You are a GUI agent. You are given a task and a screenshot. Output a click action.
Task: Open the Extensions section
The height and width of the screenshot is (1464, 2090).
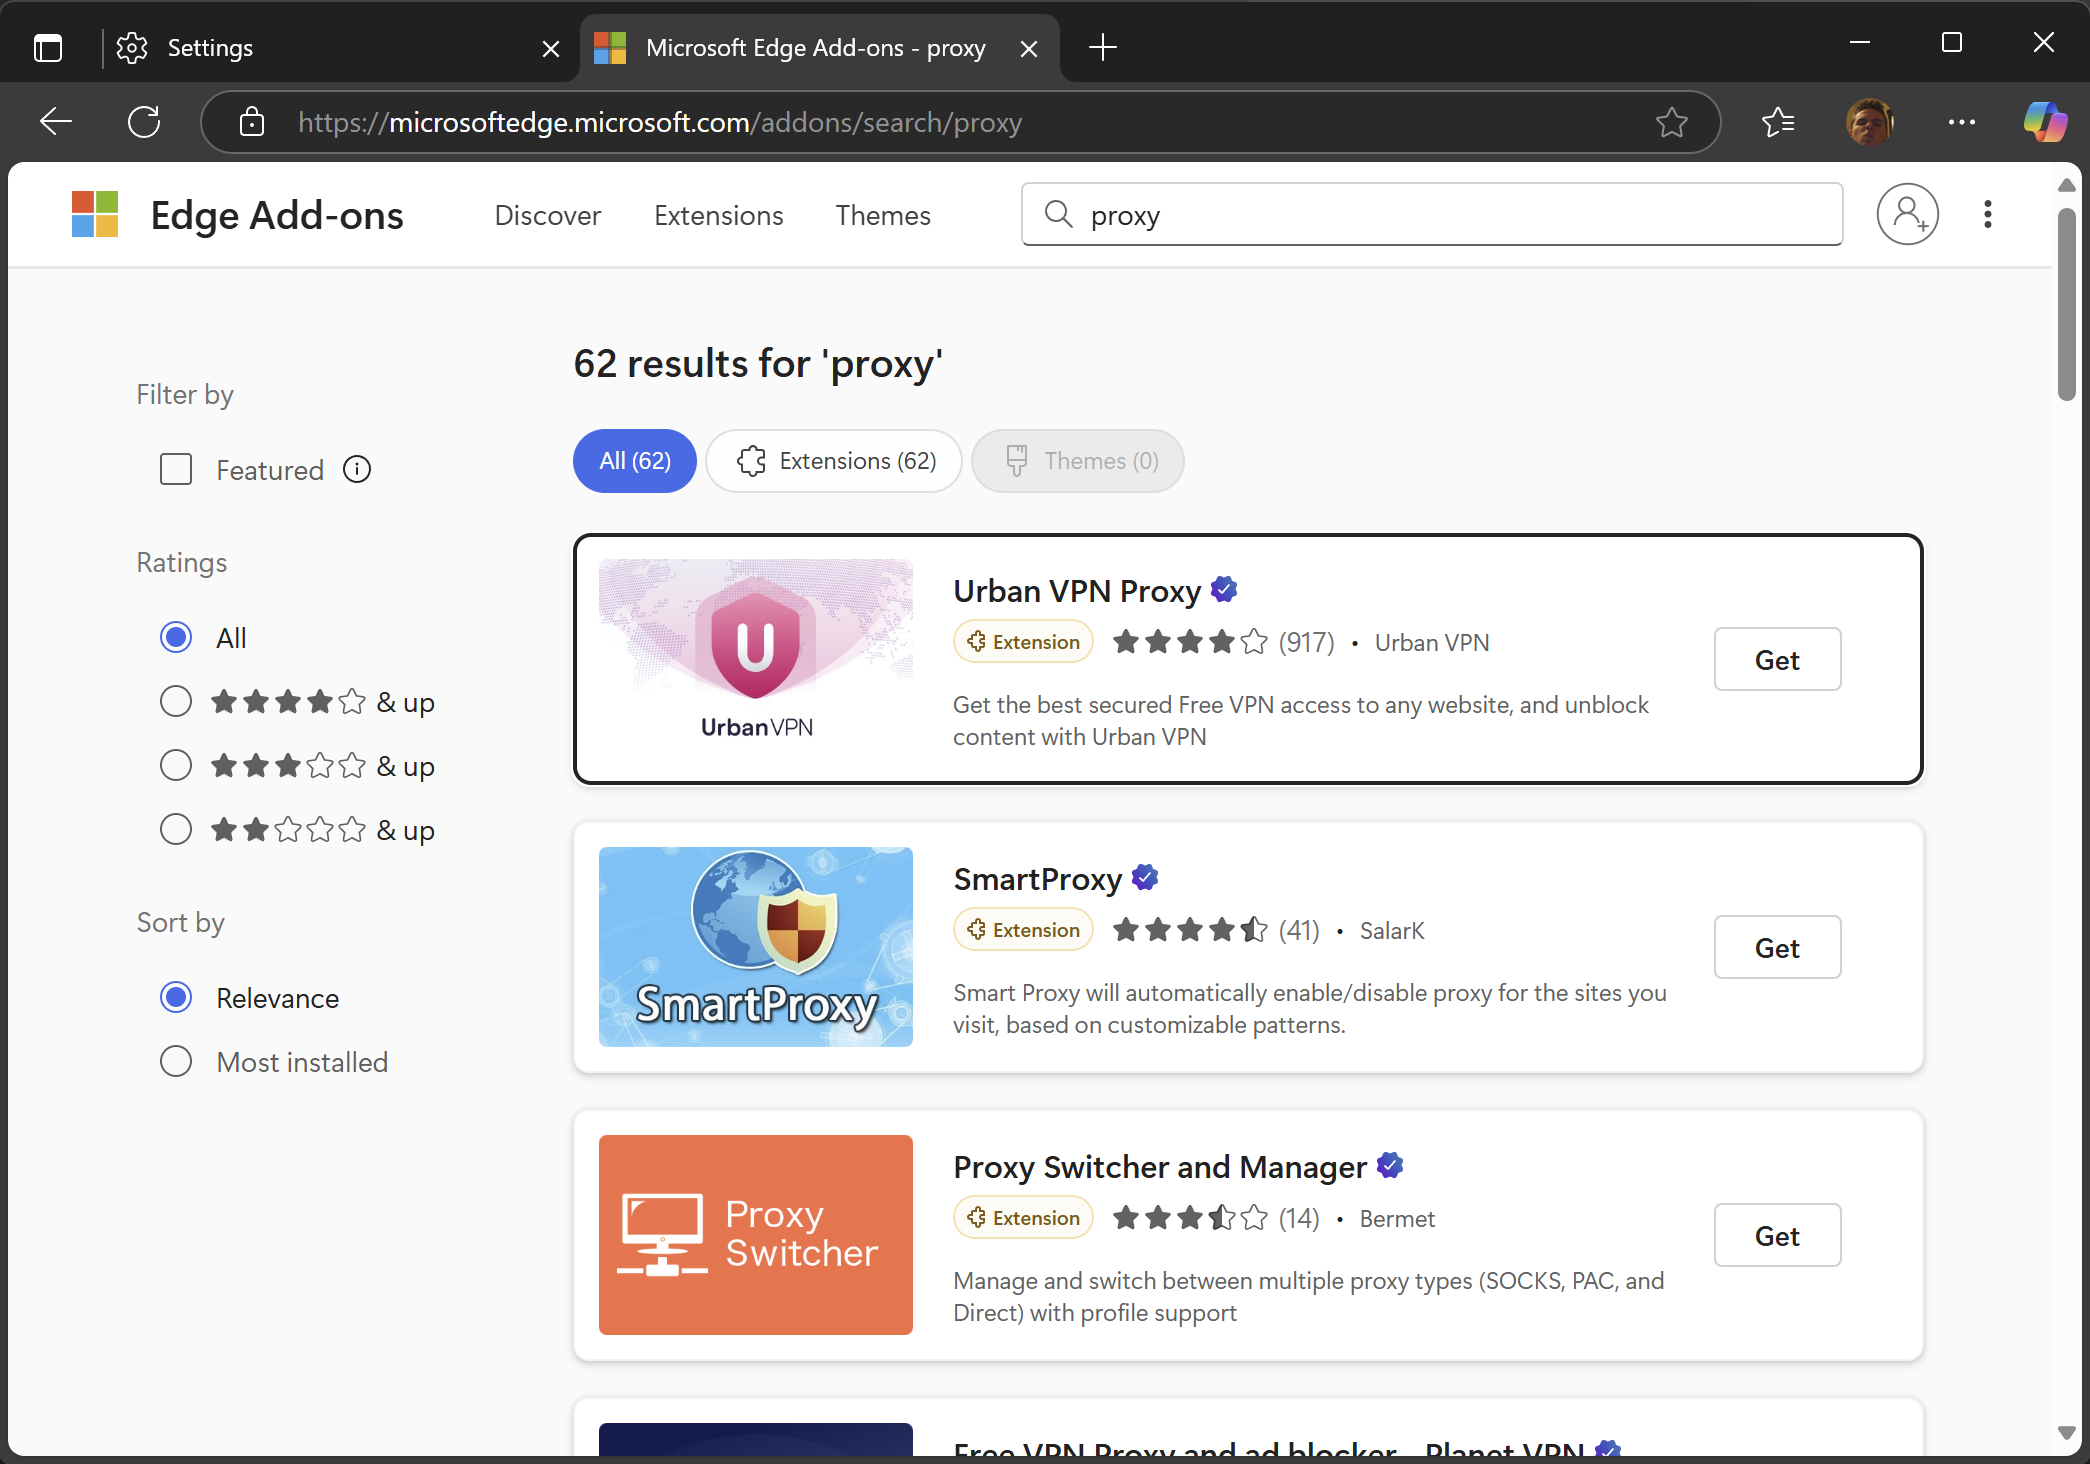[x=719, y=215]
